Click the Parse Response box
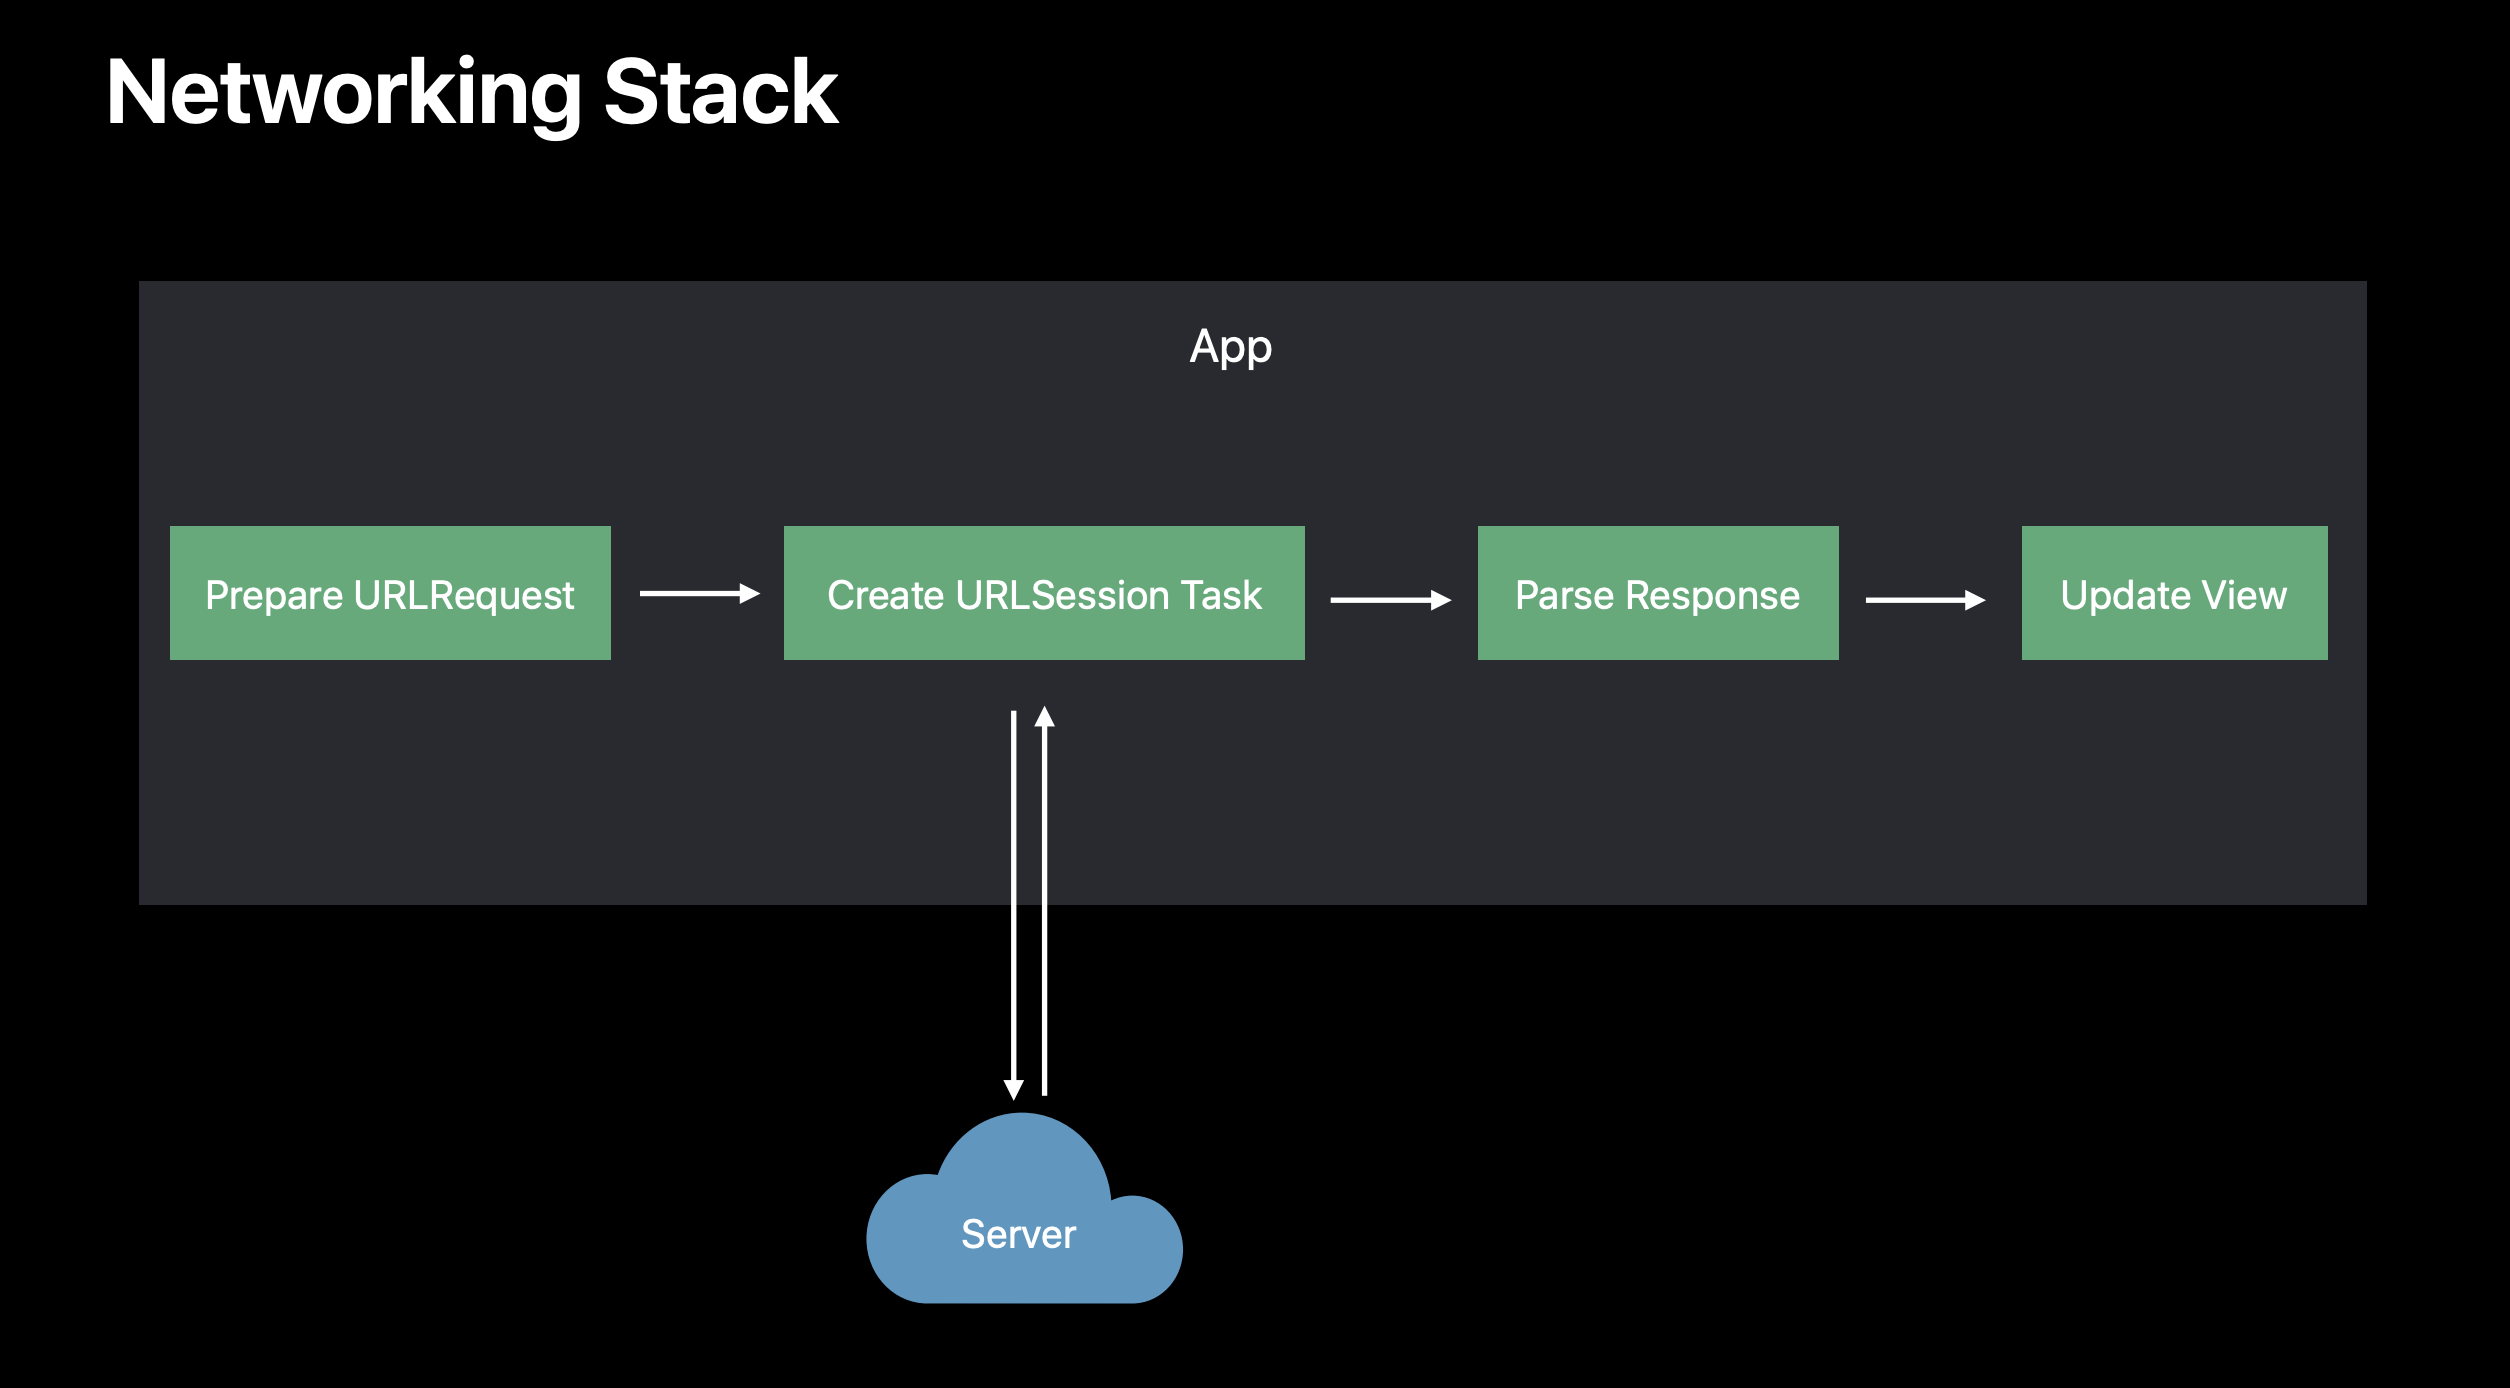The height and width of the screenshot is (1388, 2510). [x=1658, y=593]
